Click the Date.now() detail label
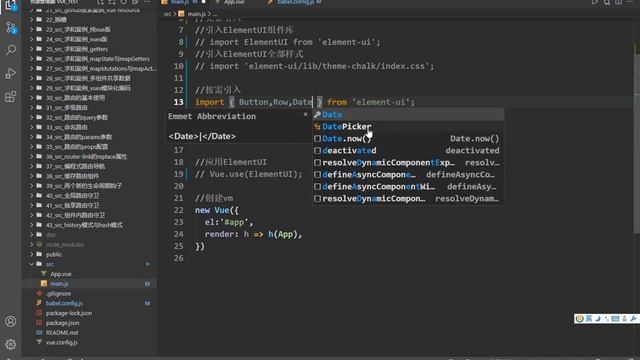Image resolution: width=640 pixels, height=360 pixels. (474, 139)
